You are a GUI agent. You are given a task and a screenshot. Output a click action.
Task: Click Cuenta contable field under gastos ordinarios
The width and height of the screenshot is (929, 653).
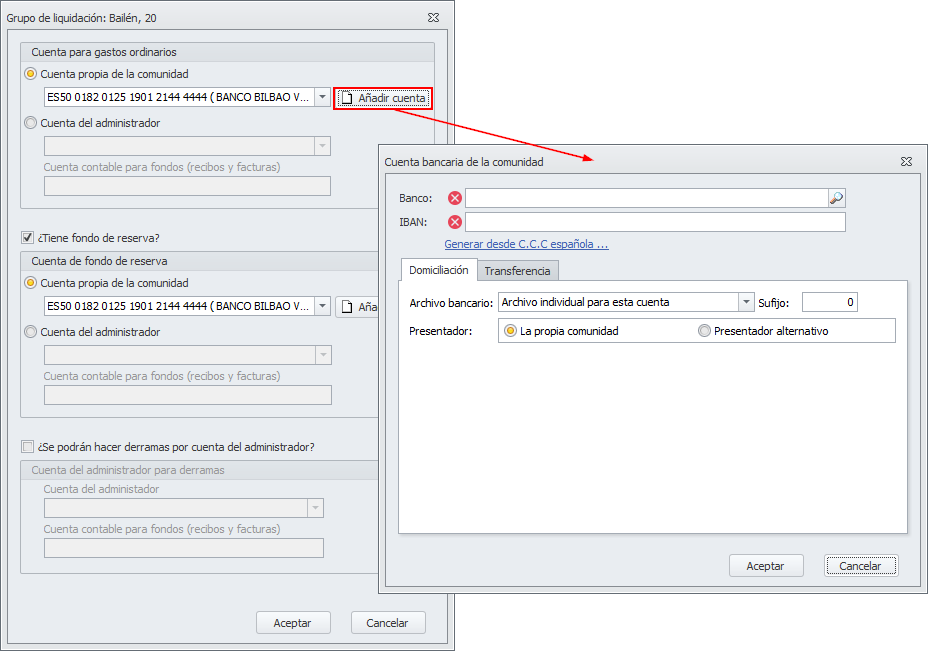point(187,186)
